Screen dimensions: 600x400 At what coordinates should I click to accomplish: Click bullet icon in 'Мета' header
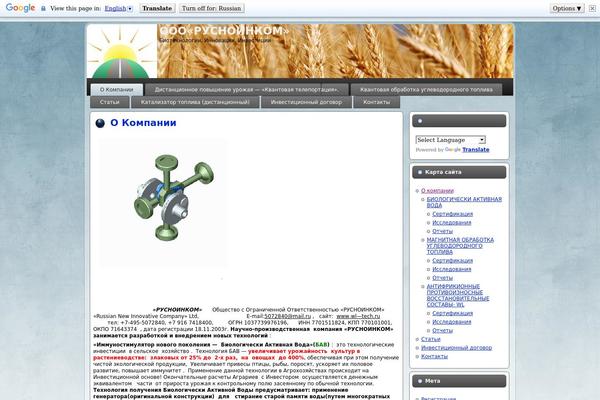pos(420,381)
